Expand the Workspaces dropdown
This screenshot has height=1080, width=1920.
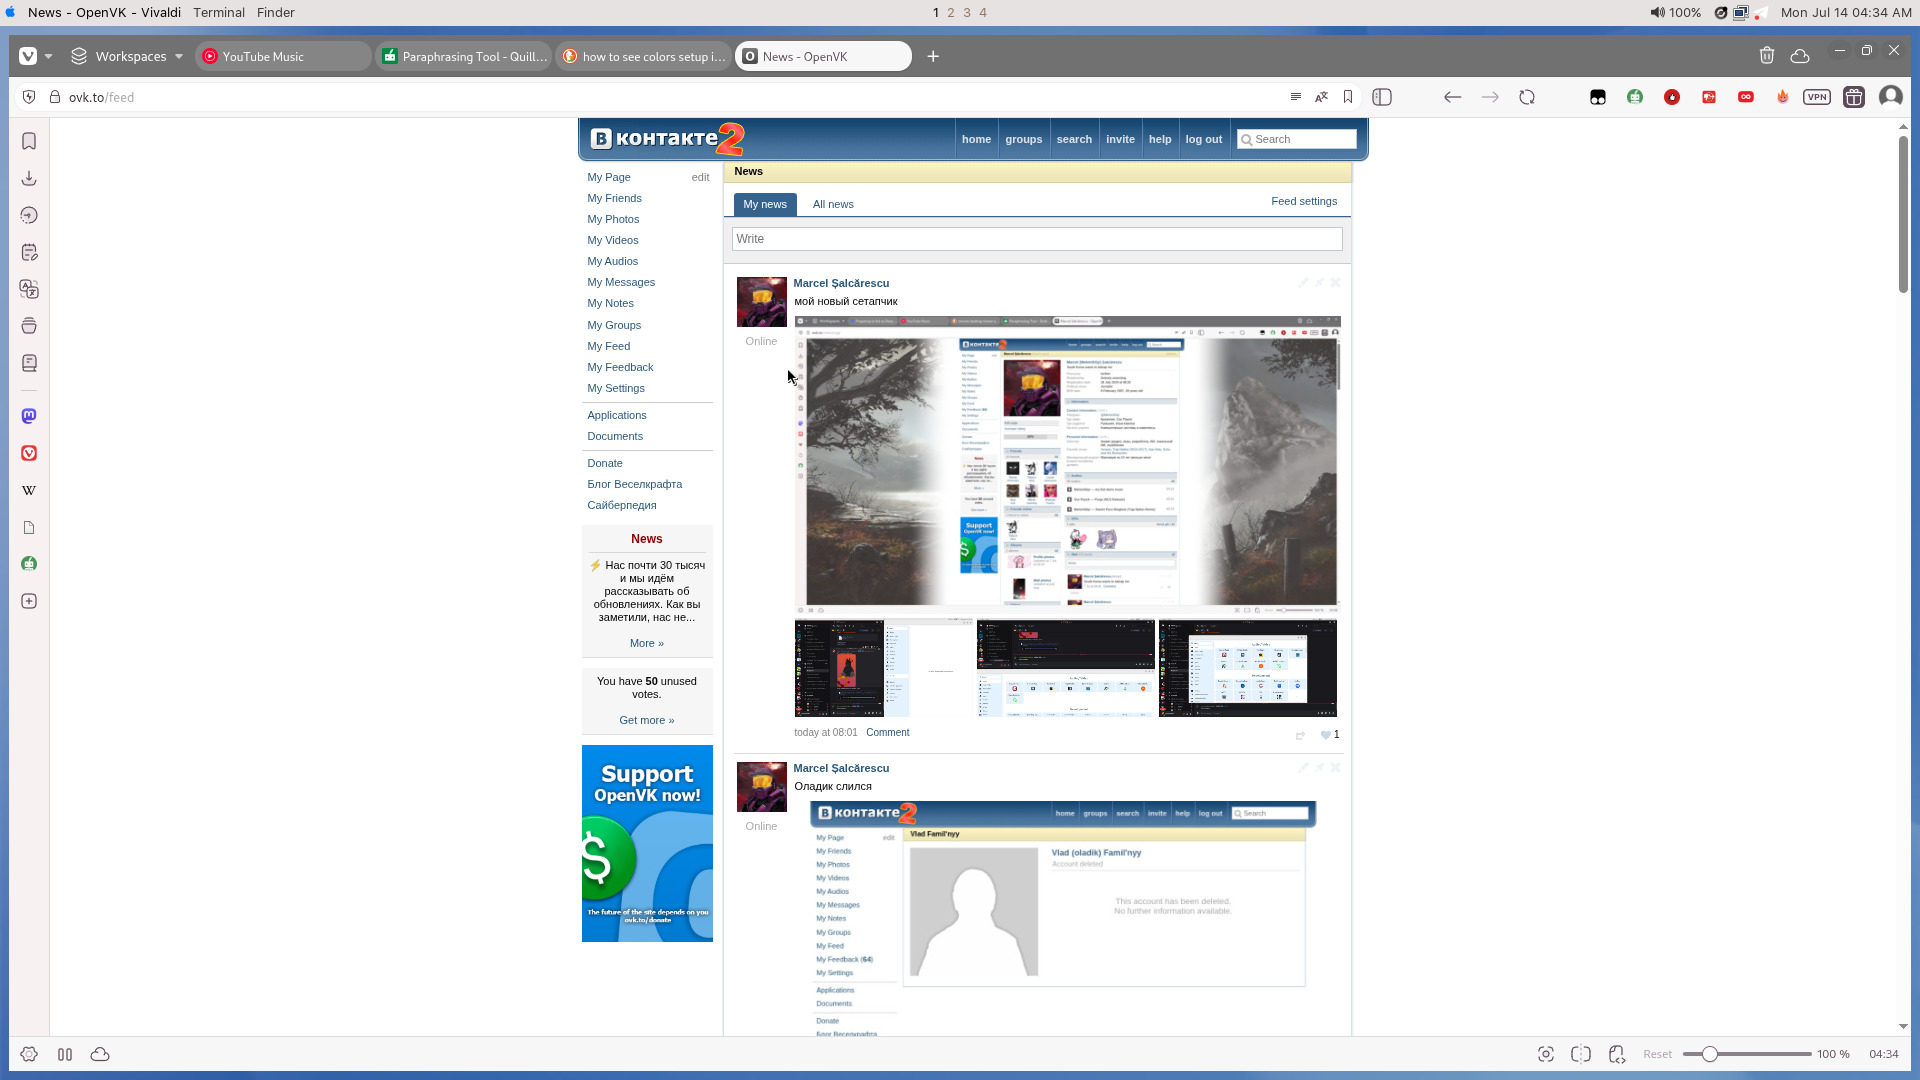(179, 57)
